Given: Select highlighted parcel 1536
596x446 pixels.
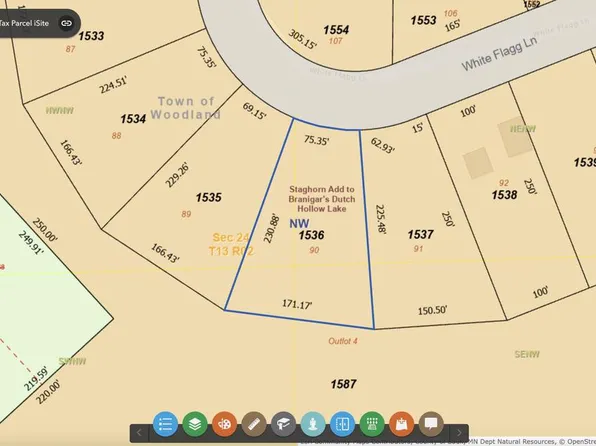Looking at the screenshot, I should tap(311, 235).
